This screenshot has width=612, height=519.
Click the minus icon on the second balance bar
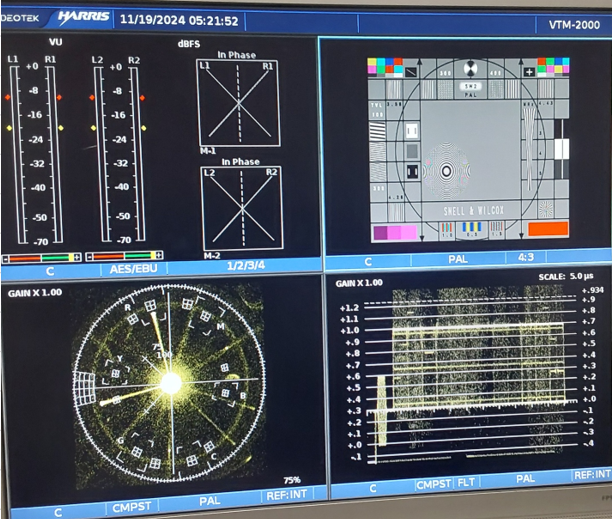[89, 256]
